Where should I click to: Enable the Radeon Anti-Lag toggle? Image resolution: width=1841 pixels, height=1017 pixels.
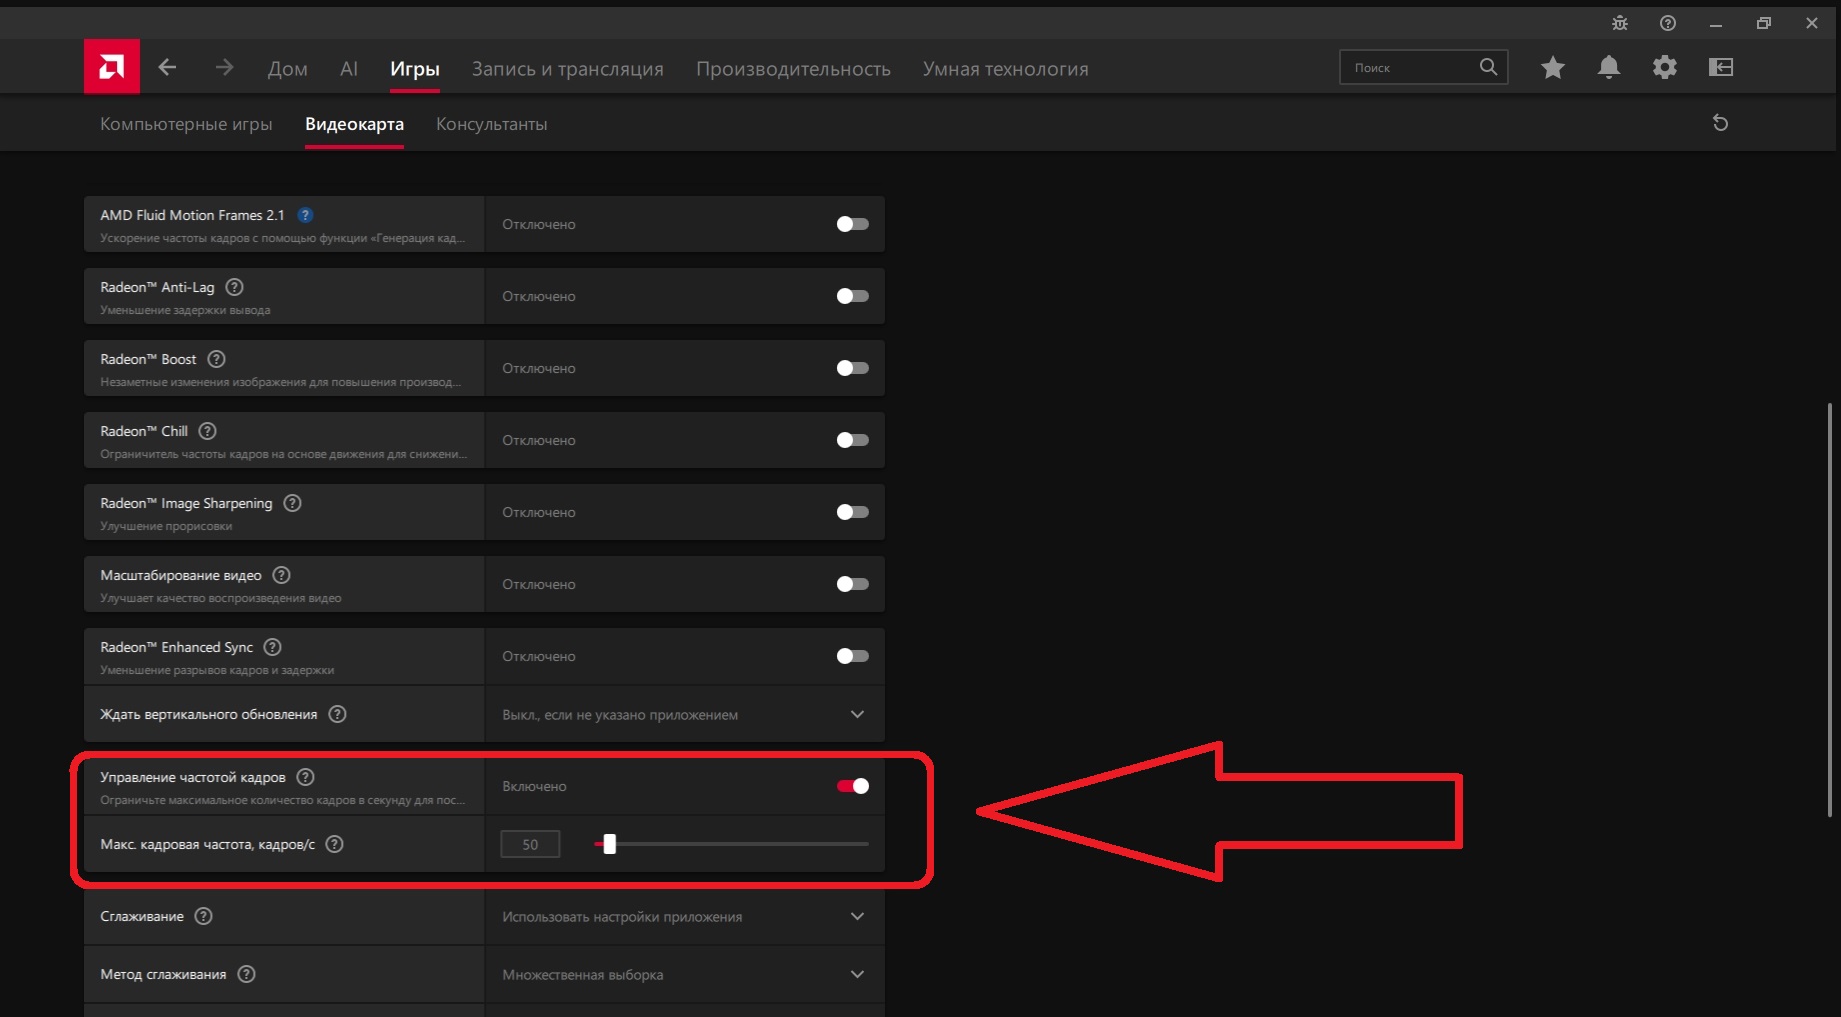(852, 296)
